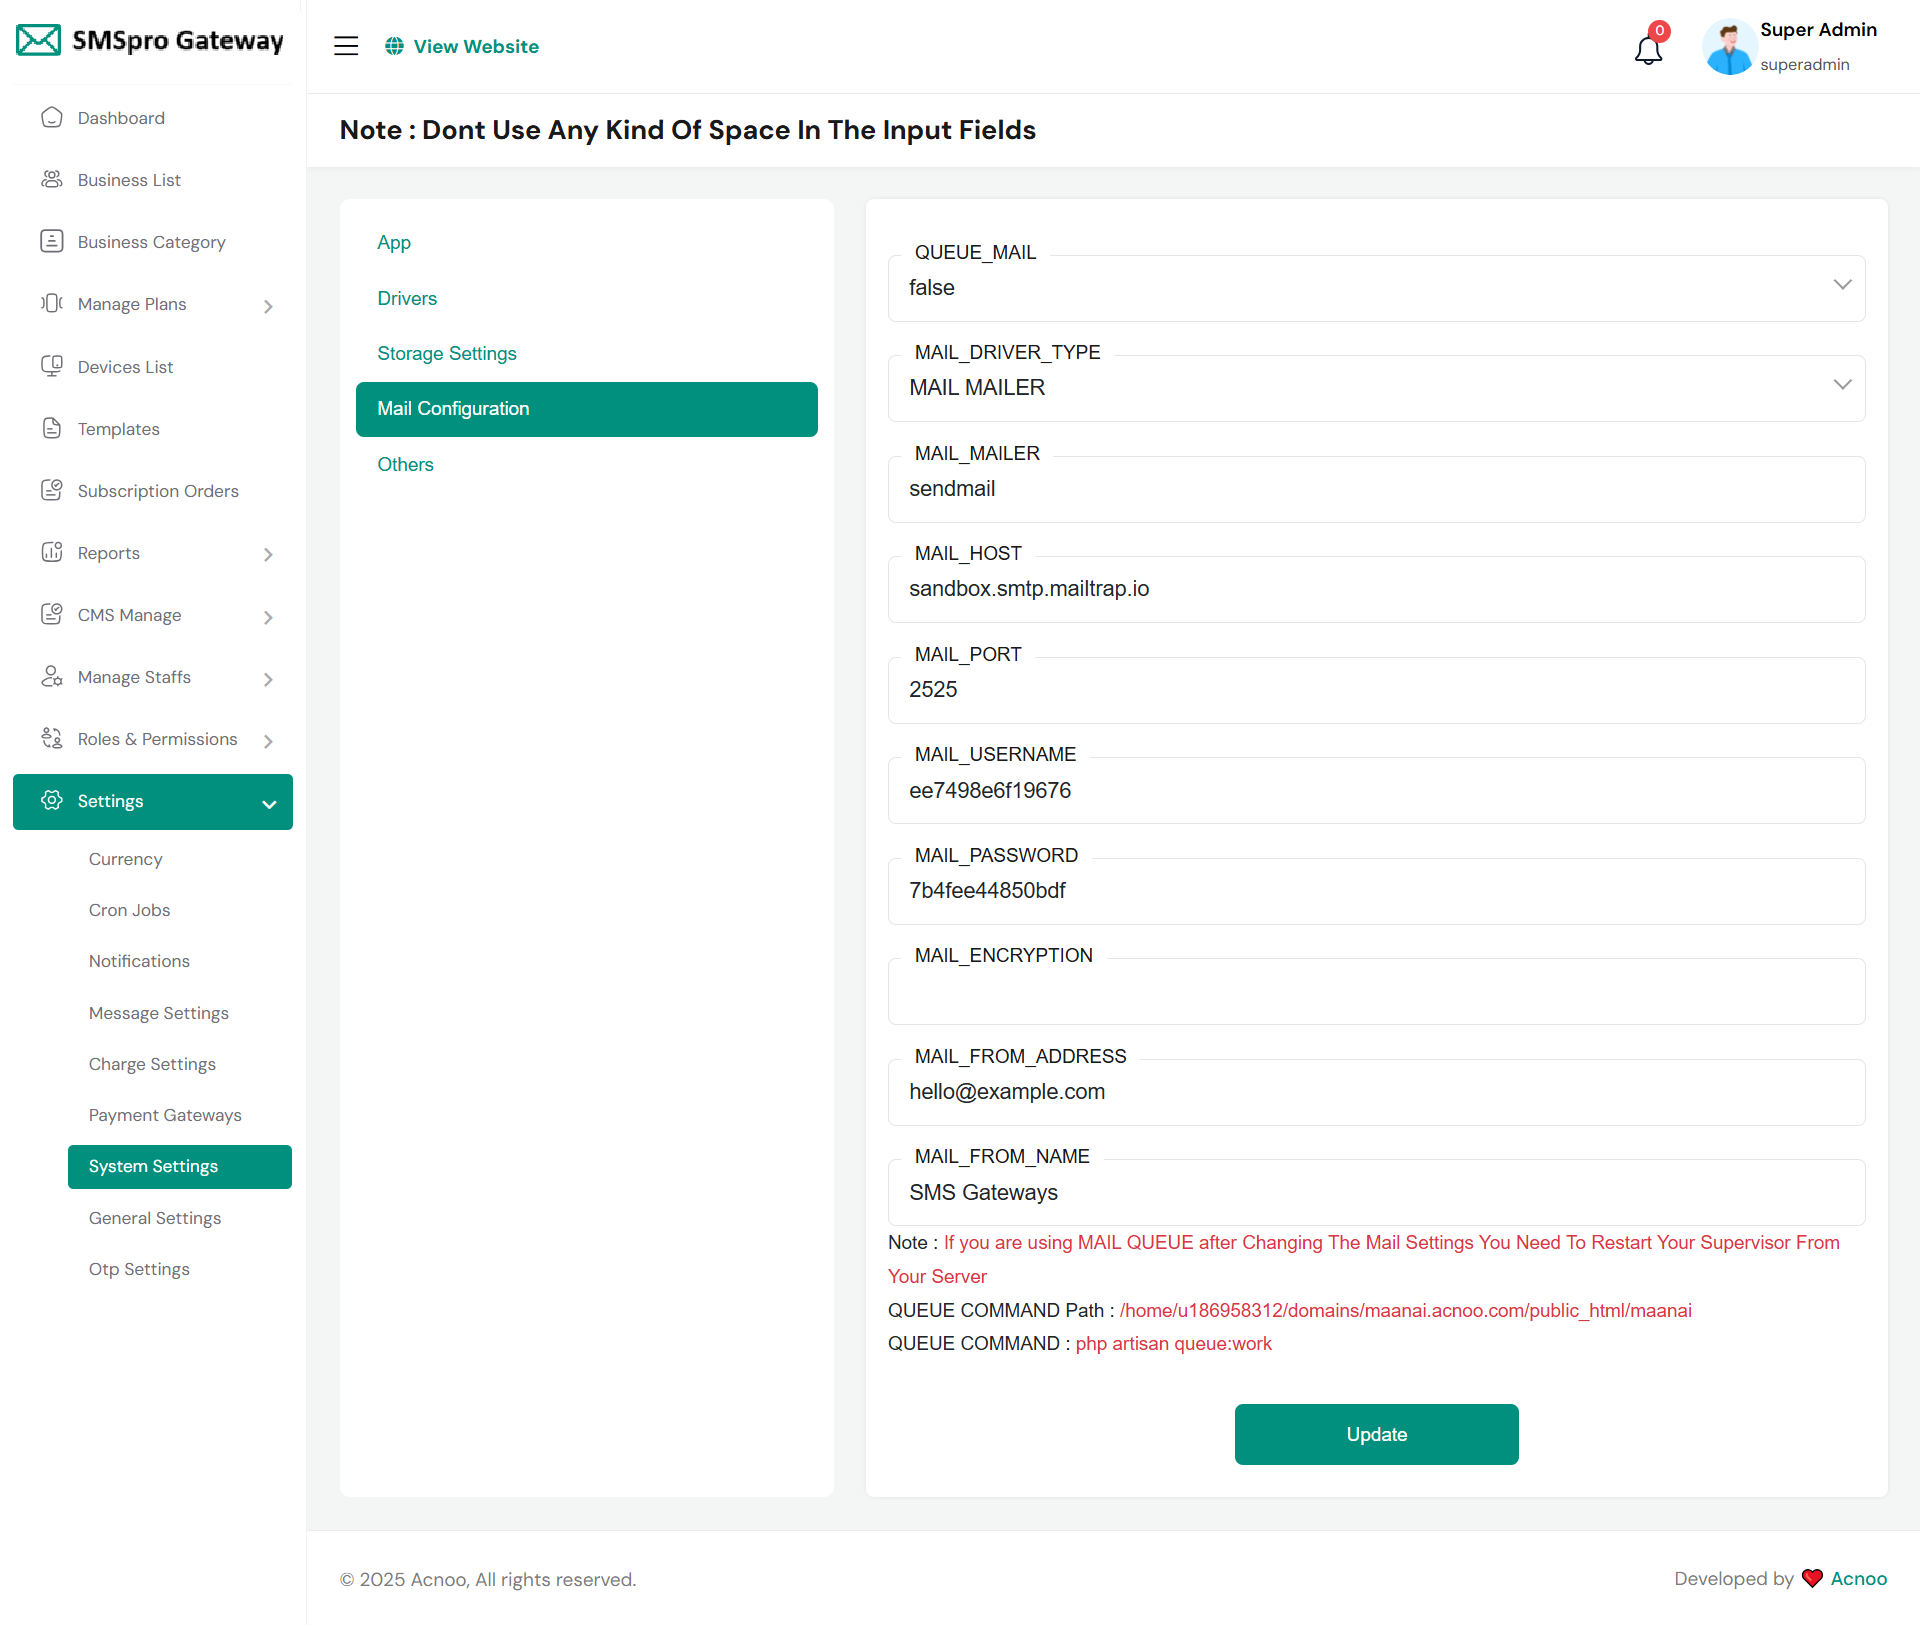Click into the MAIL_ENCRYPTION input field
This screenshot has width=1920, height=1625.
[1376, 993]
